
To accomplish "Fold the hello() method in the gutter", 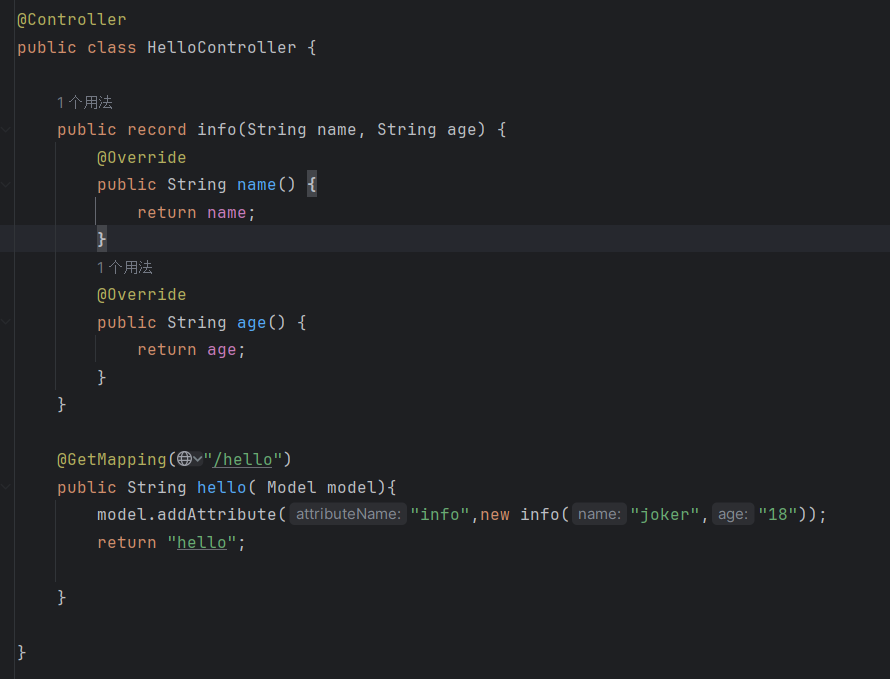I will pyautogui.click(x=7, y=487).
